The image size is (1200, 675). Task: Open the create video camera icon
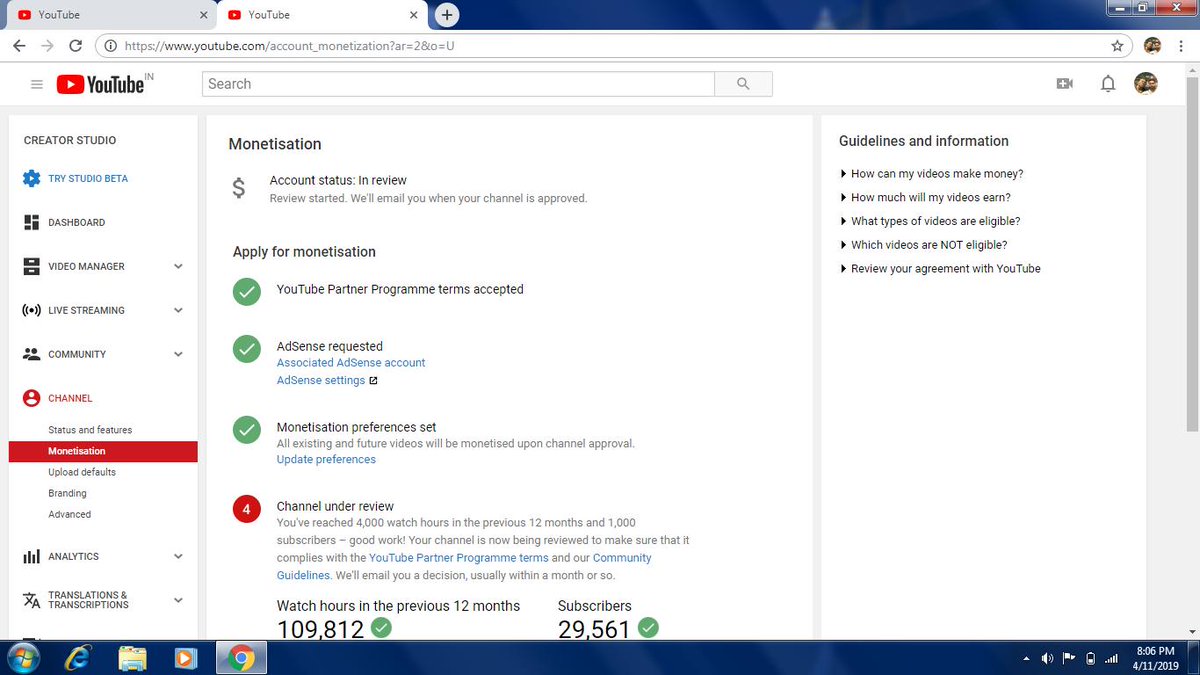click(1064, 84)
